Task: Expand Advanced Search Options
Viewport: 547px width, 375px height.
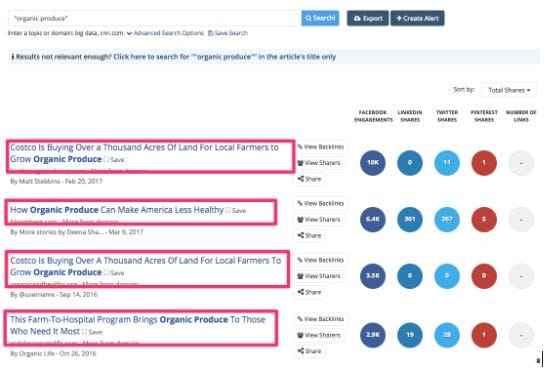Action: [x=165, y=33]
